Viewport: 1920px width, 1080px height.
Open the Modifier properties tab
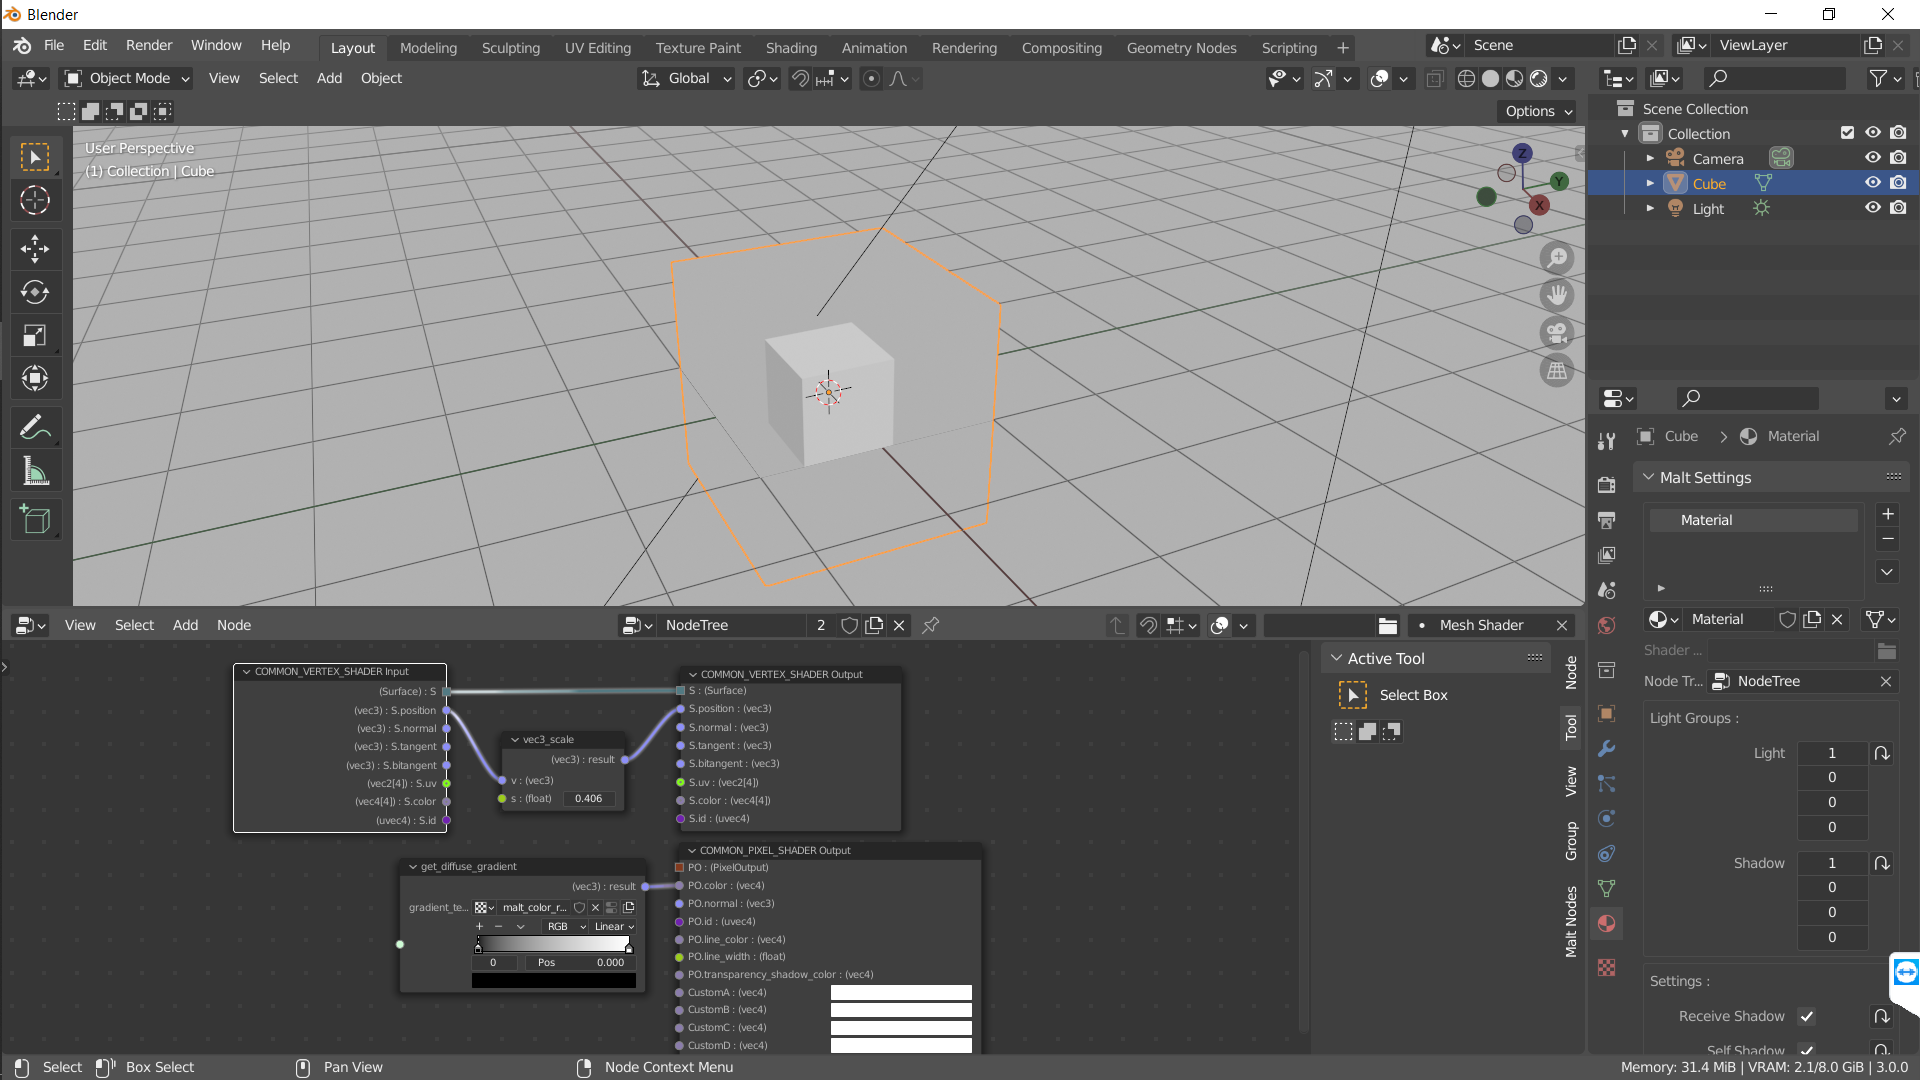click(1607, 748)
